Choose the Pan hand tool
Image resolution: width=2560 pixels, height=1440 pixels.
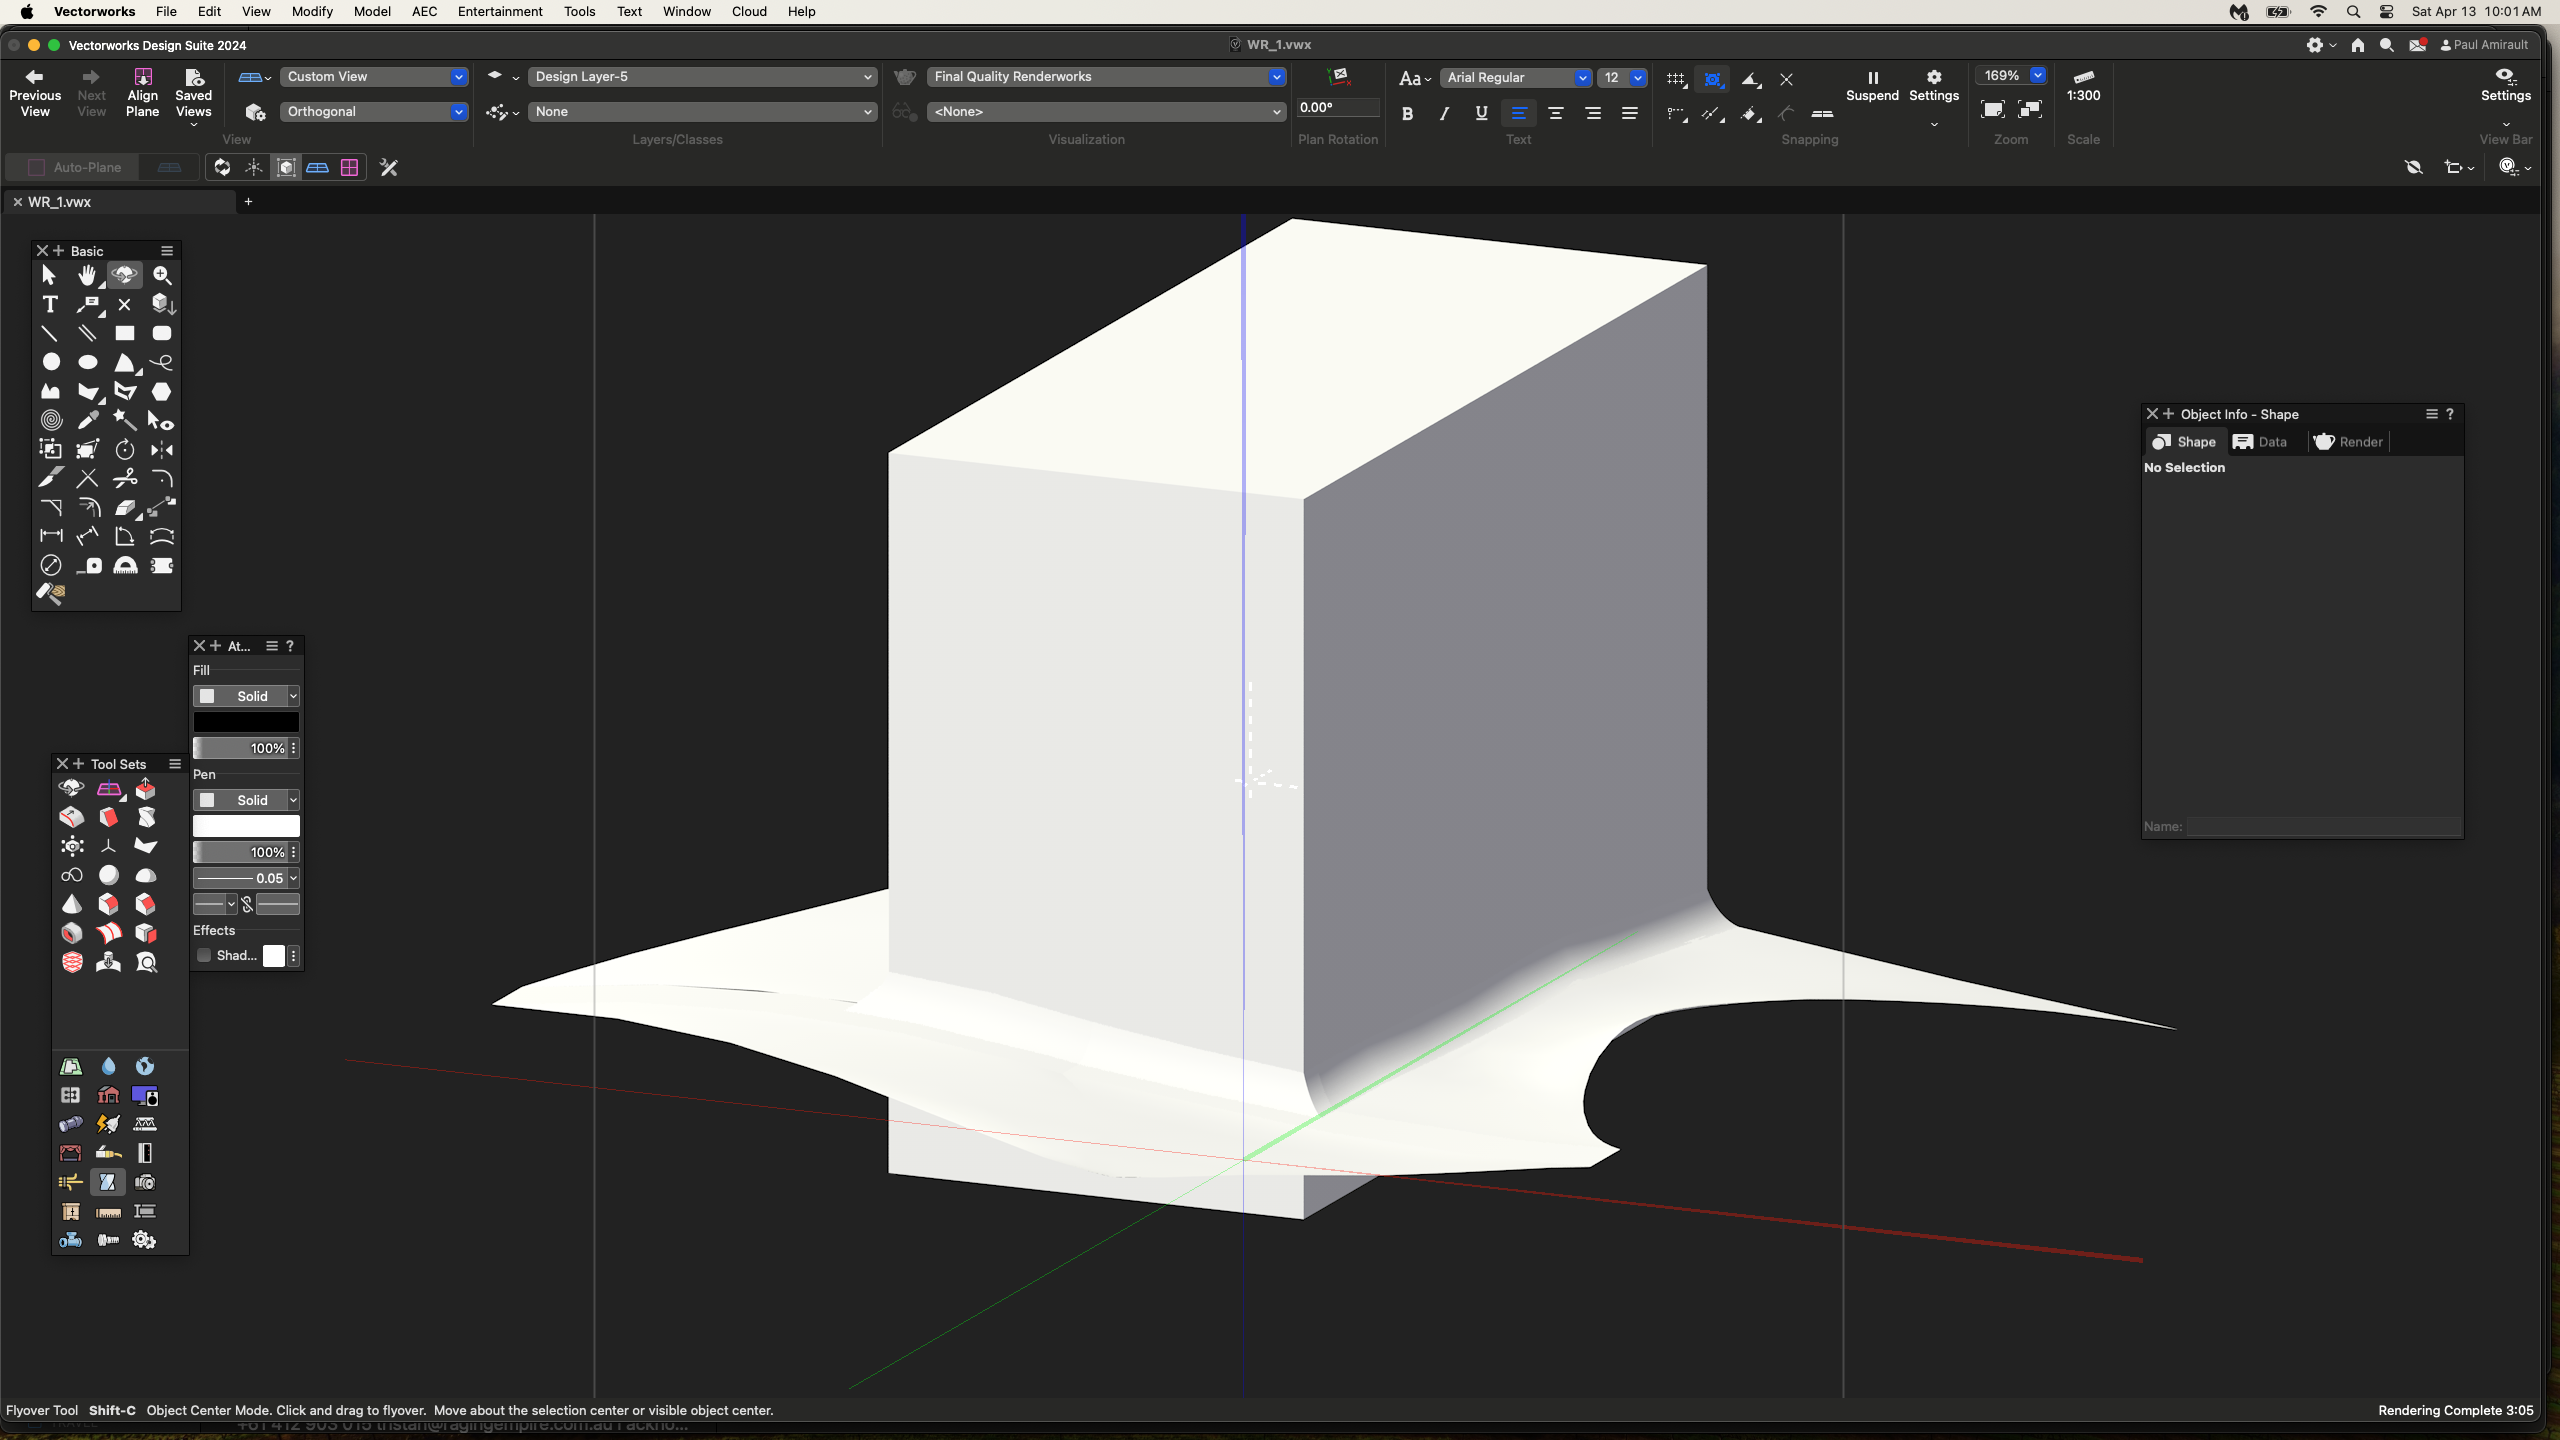pyautogui.click(x=87, y=275)
